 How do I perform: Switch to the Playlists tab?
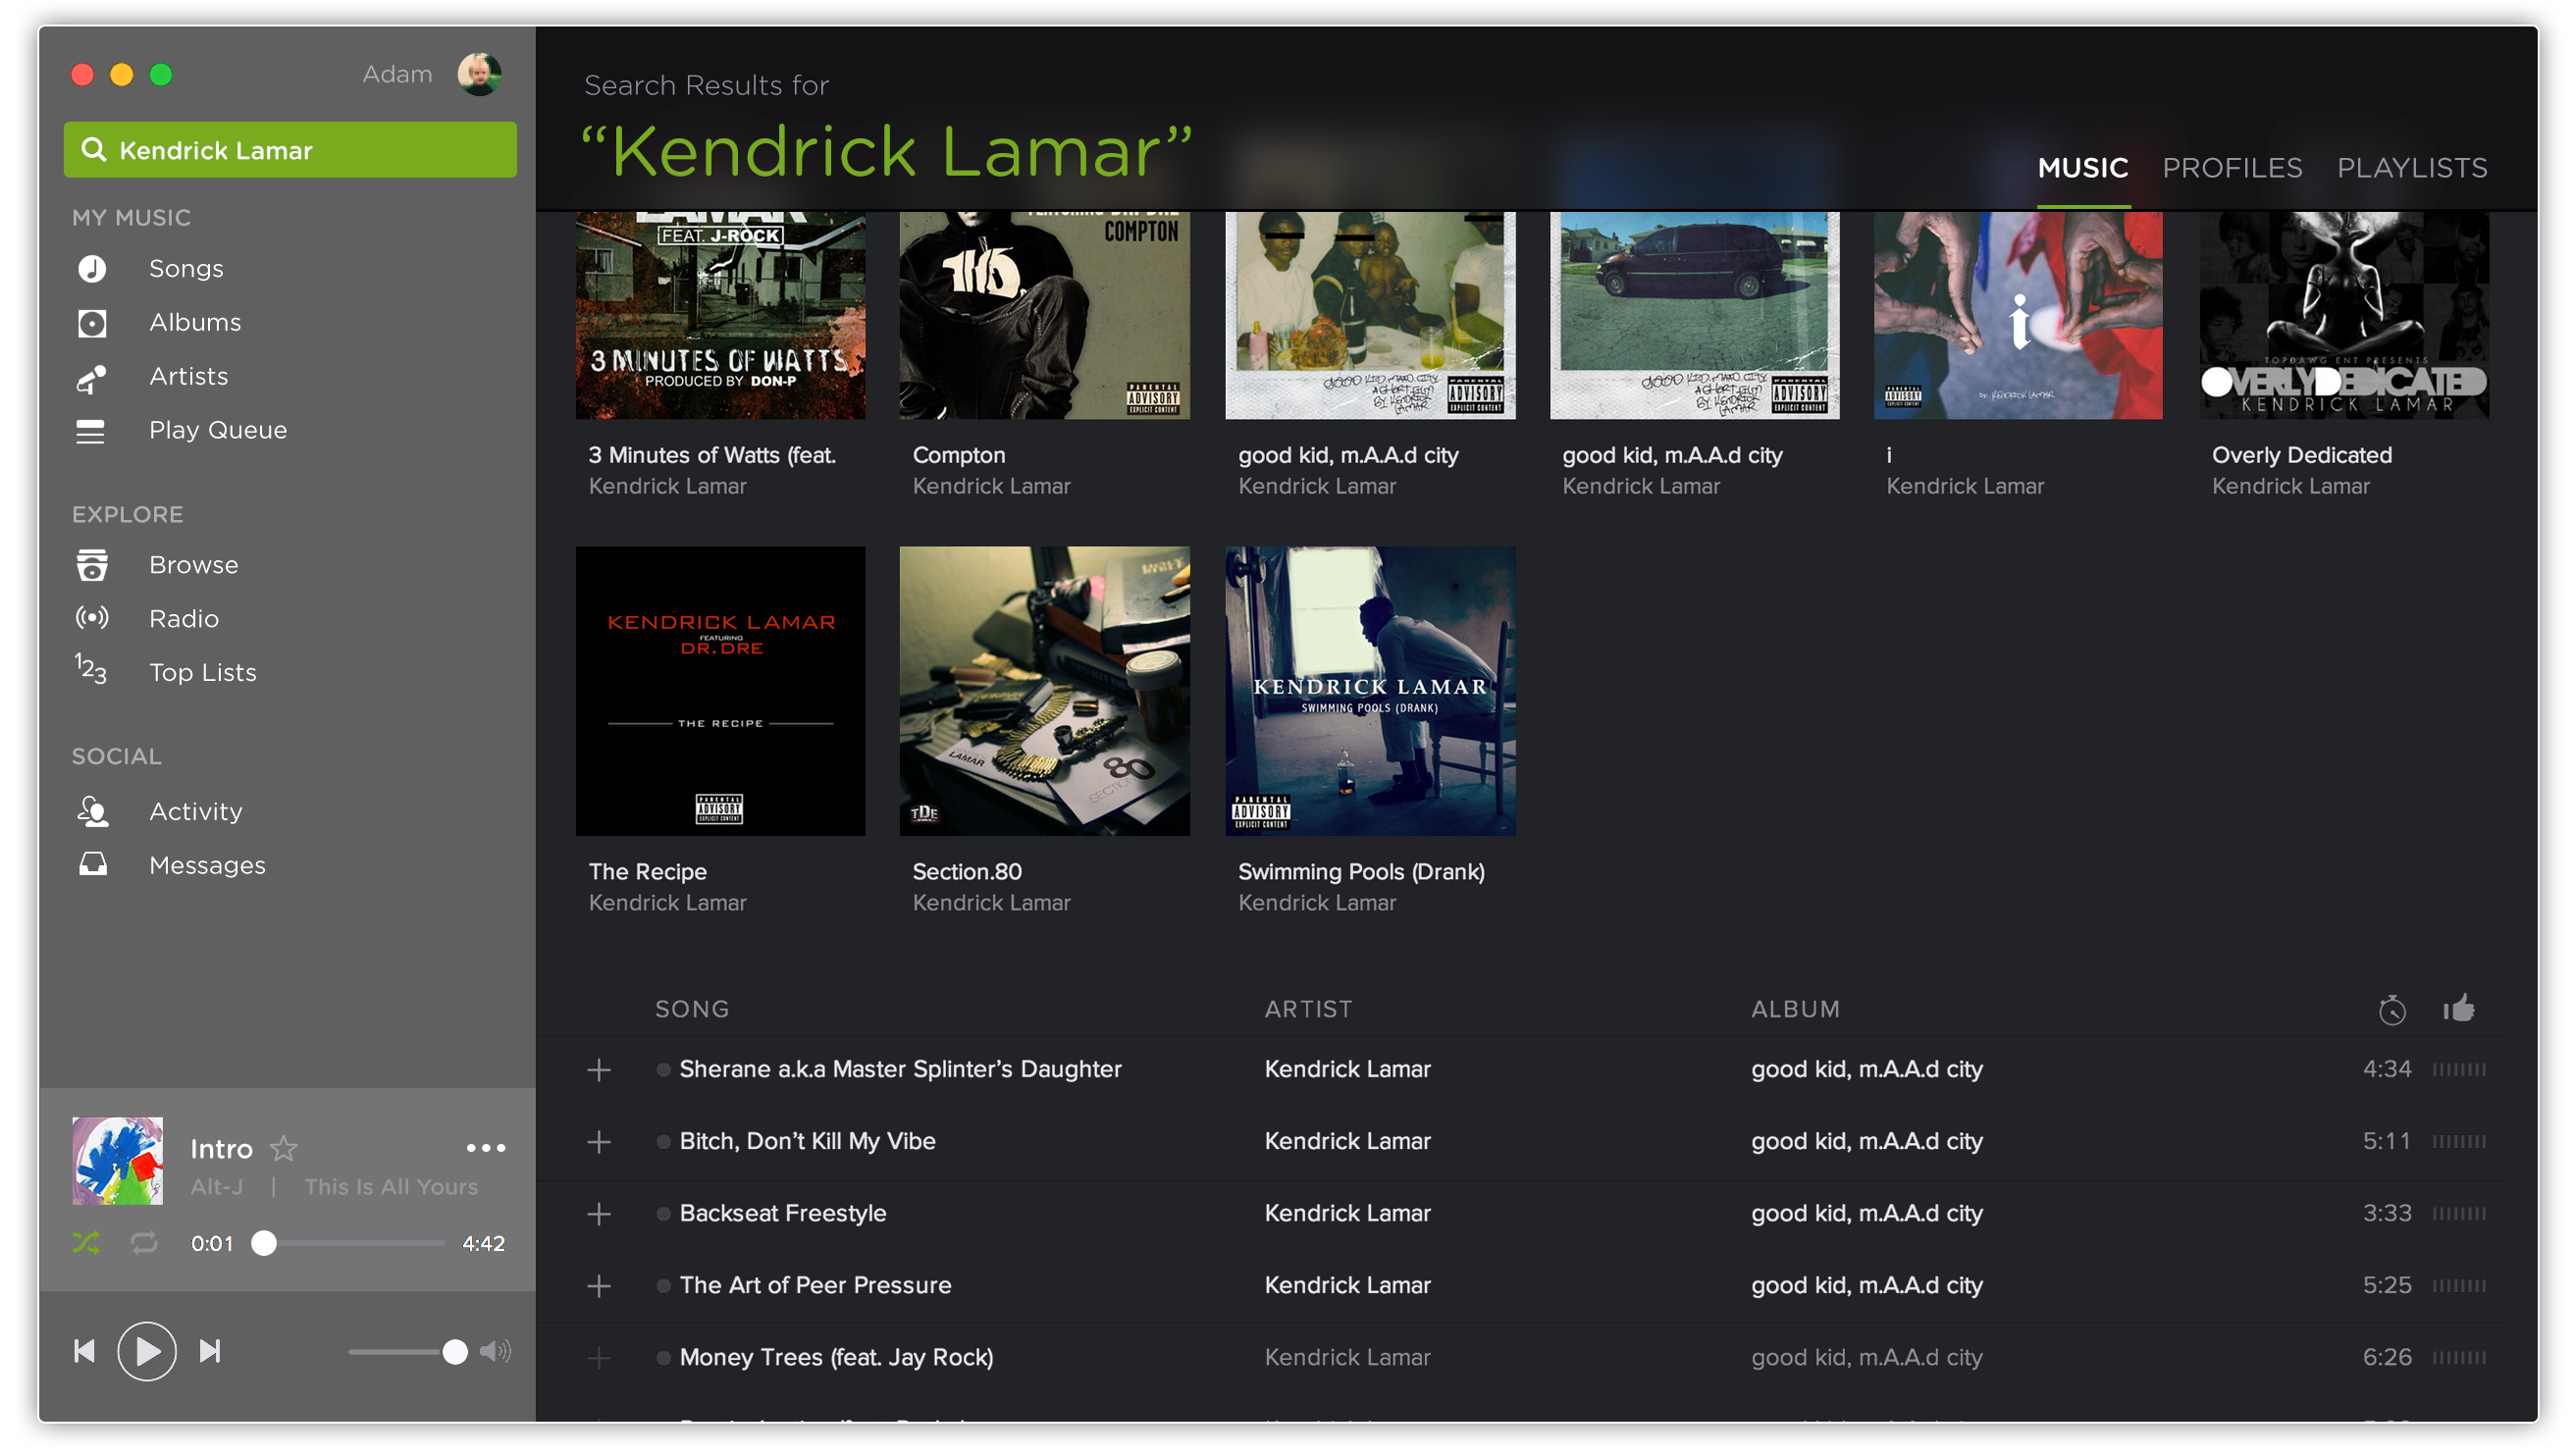pos(2412,168)
